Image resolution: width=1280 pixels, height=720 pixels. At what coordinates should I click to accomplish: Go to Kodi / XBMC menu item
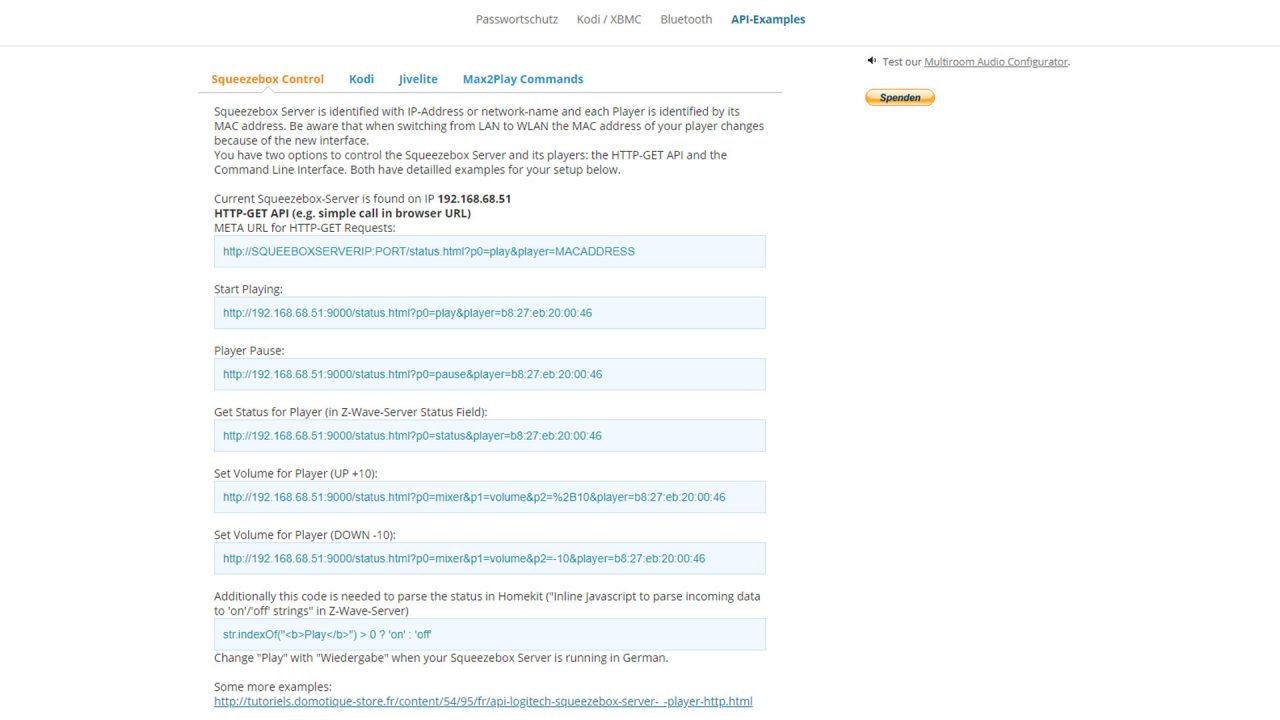(x=609, y=19)
